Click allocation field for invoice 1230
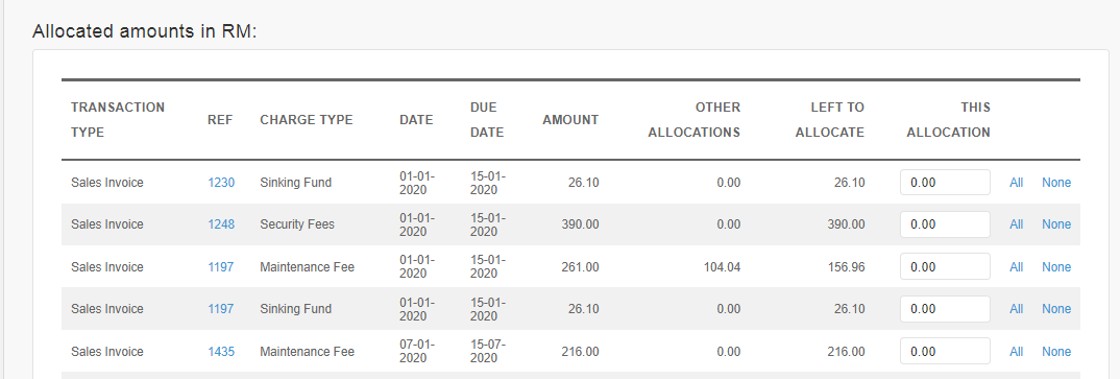 point(945,183)
